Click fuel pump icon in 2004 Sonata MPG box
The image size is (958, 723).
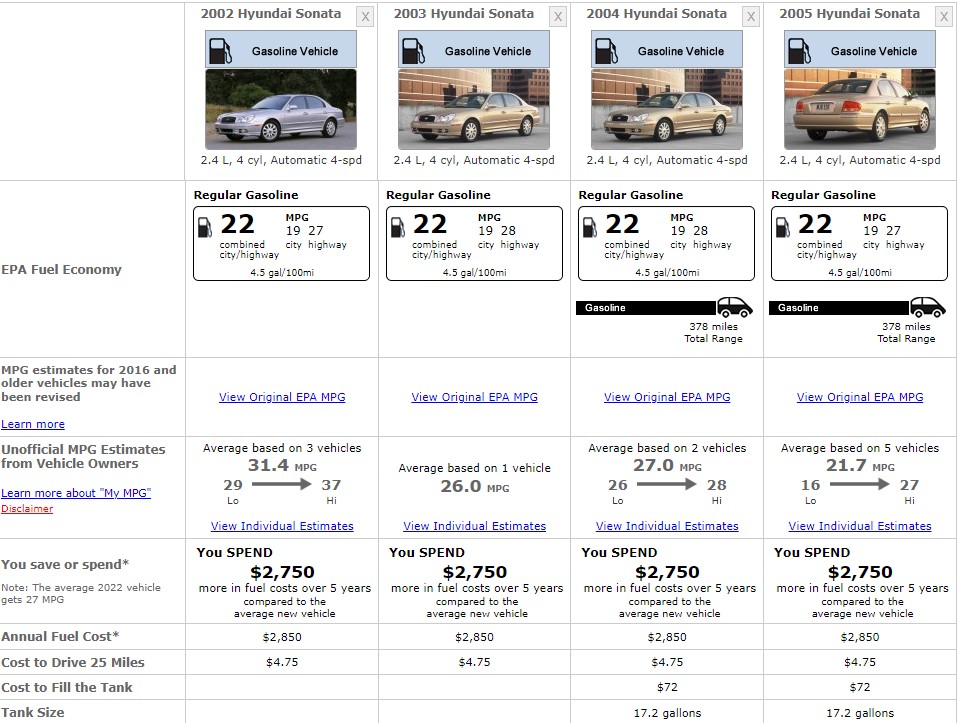590,227
